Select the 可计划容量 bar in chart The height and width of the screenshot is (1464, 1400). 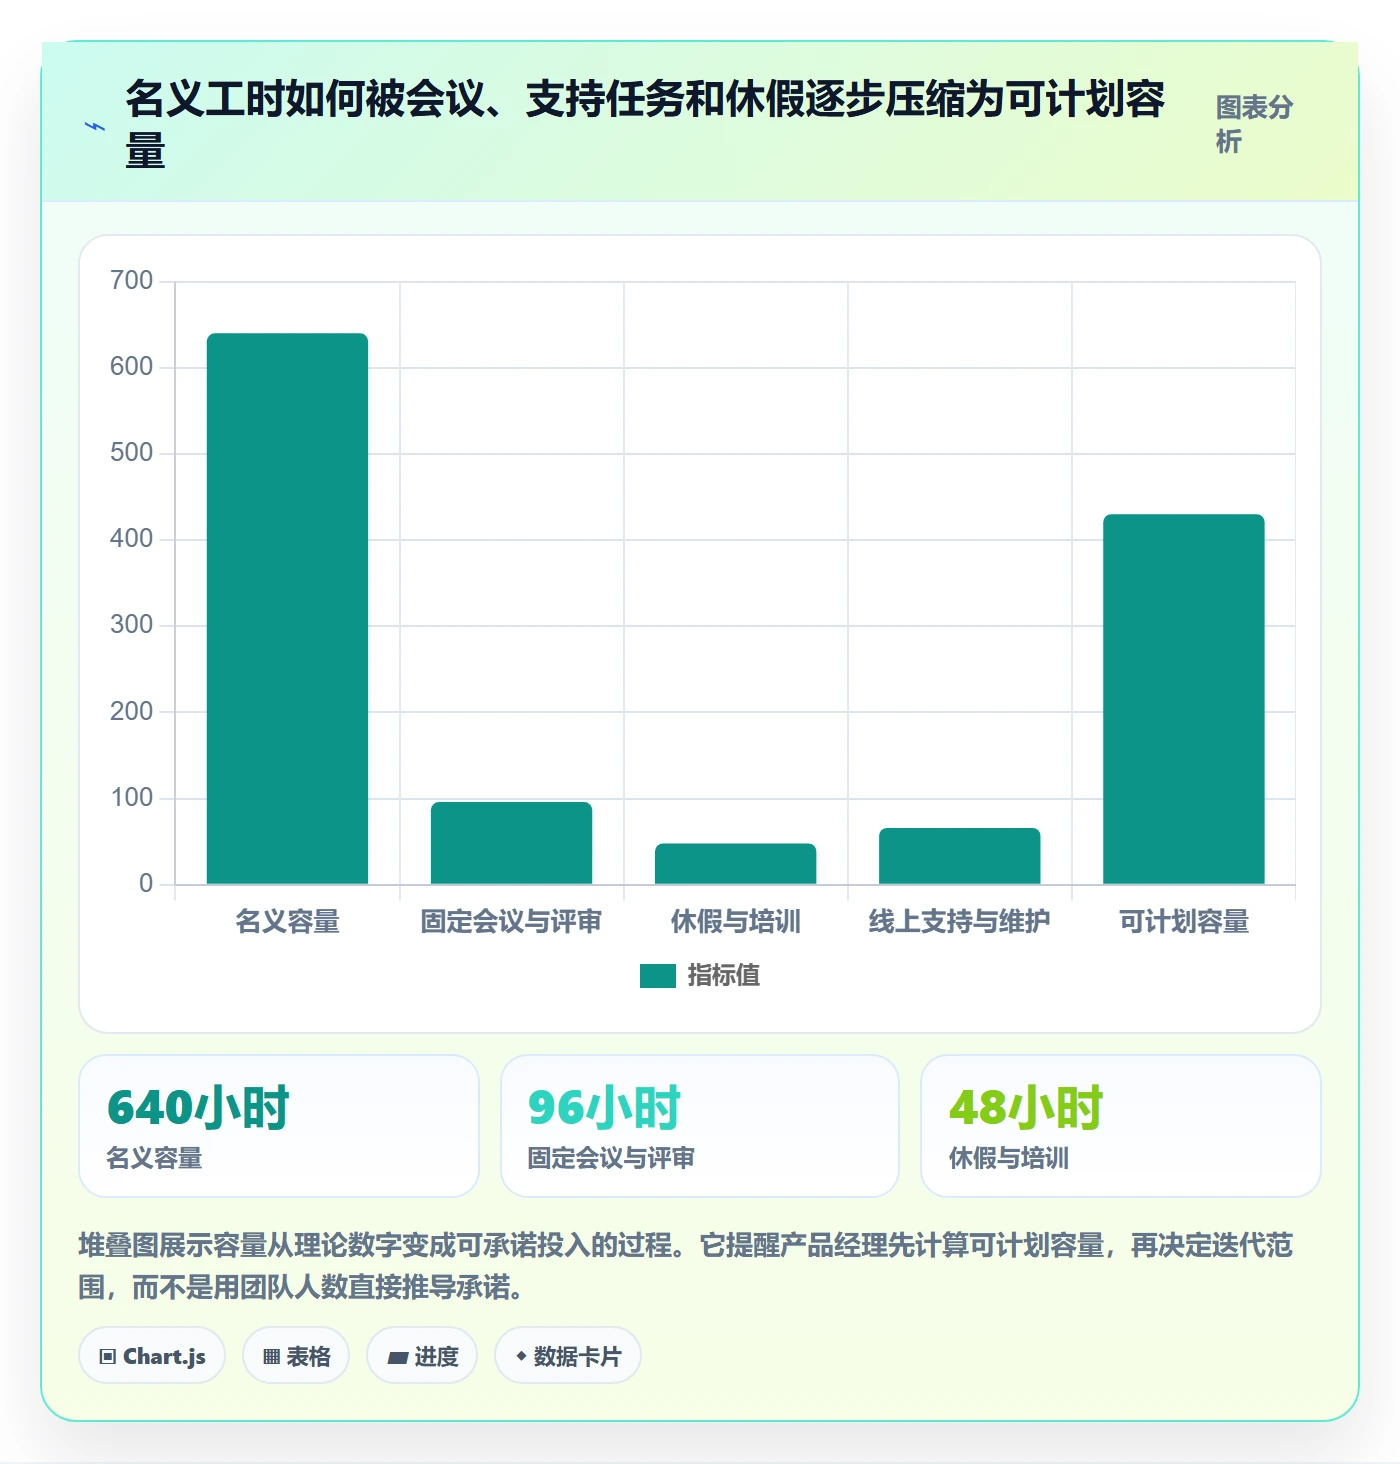[x=1183, y=699]
